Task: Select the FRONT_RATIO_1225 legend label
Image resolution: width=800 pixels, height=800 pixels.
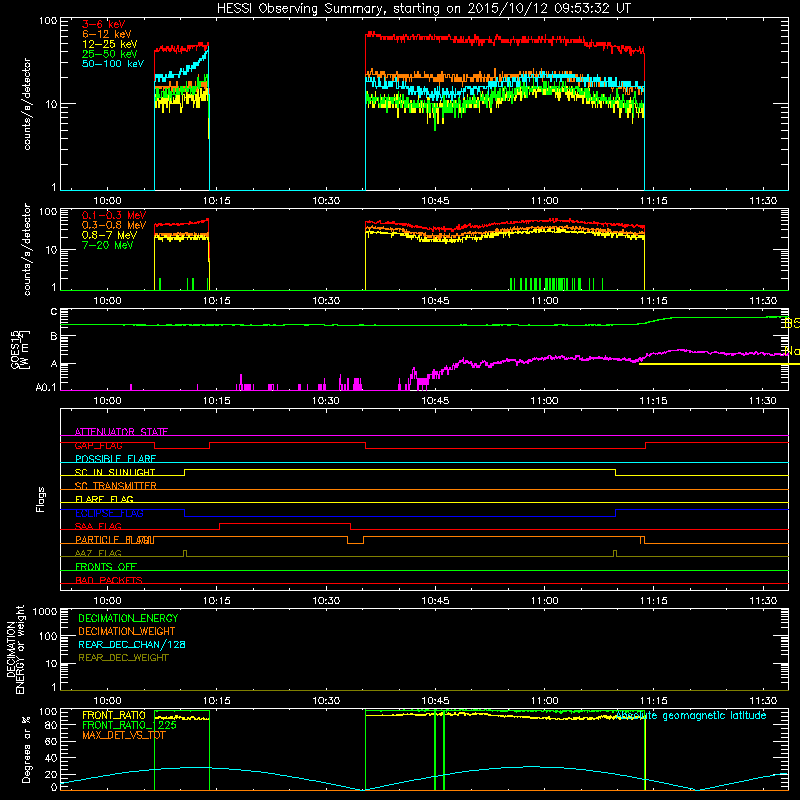Action: pyautogui.click(x=130, y=725)
